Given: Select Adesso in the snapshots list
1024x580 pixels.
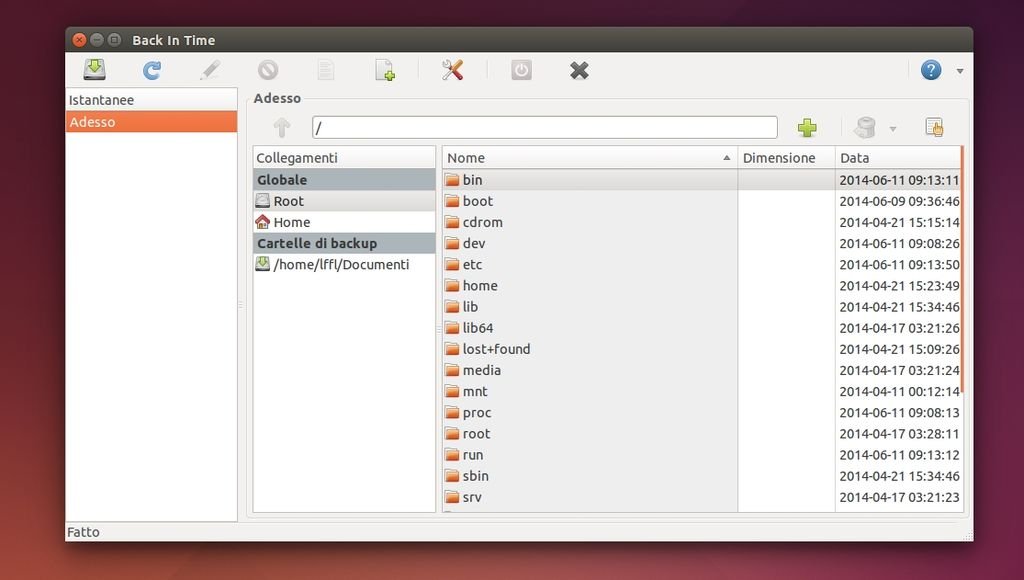Looking at the screenshot, I should click(150, 122).
